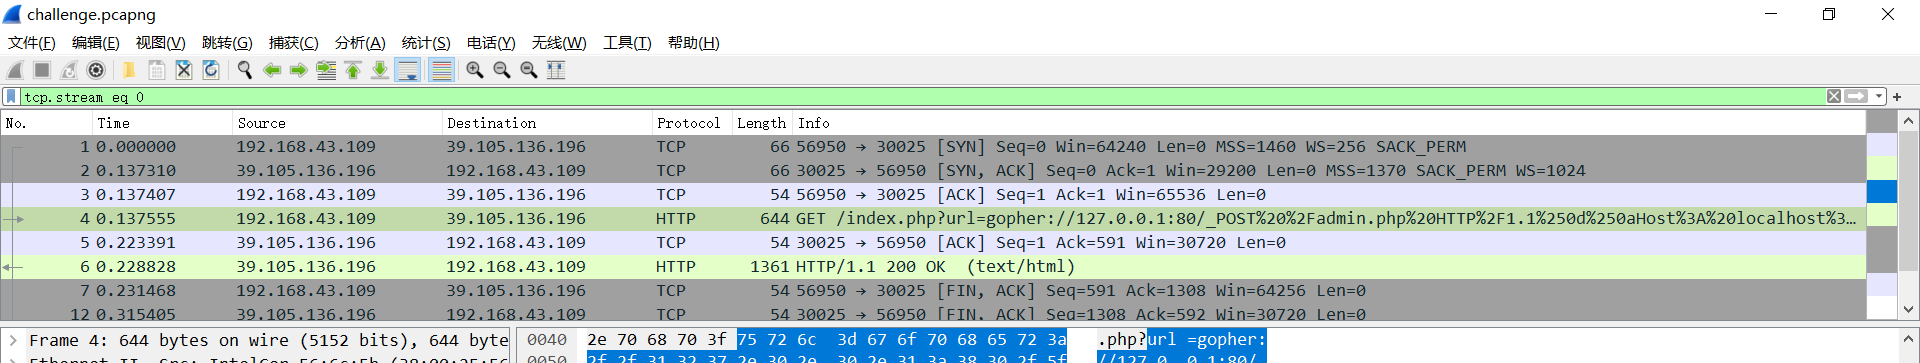Restart the current capture
This screenshot has height=363, width=1920.
(x=69, y=70)
